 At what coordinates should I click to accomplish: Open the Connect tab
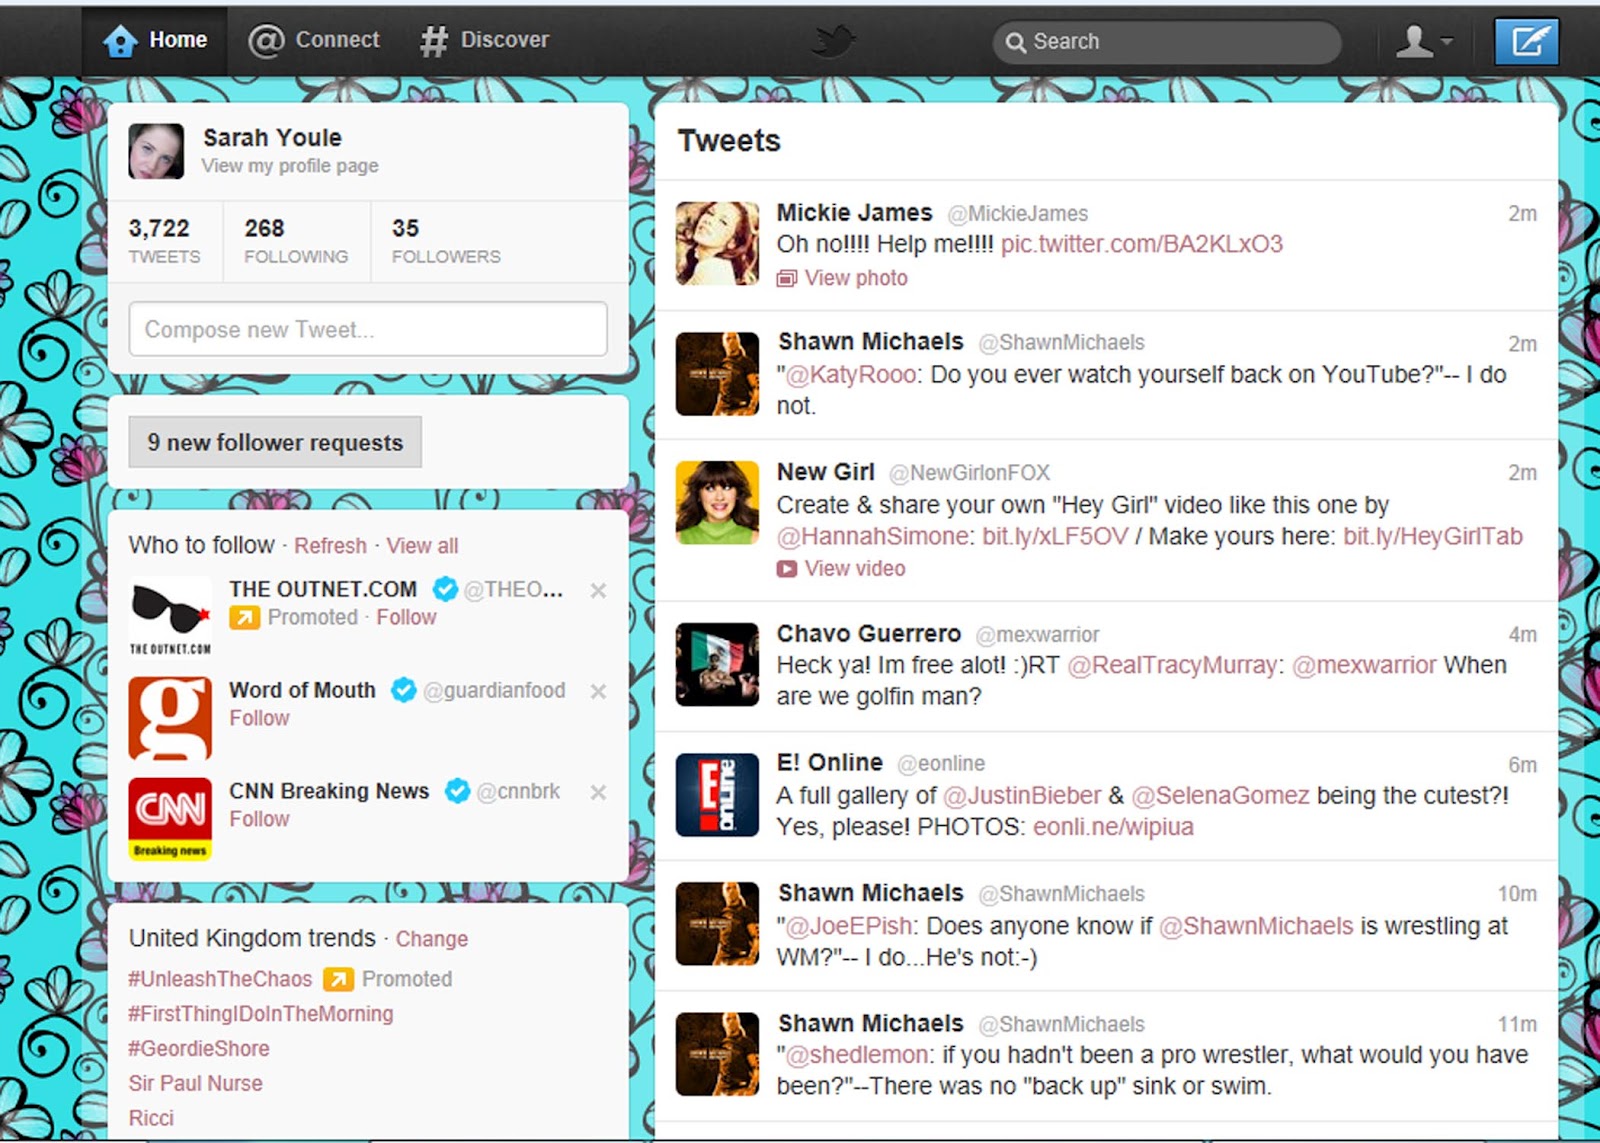(314, 40)
